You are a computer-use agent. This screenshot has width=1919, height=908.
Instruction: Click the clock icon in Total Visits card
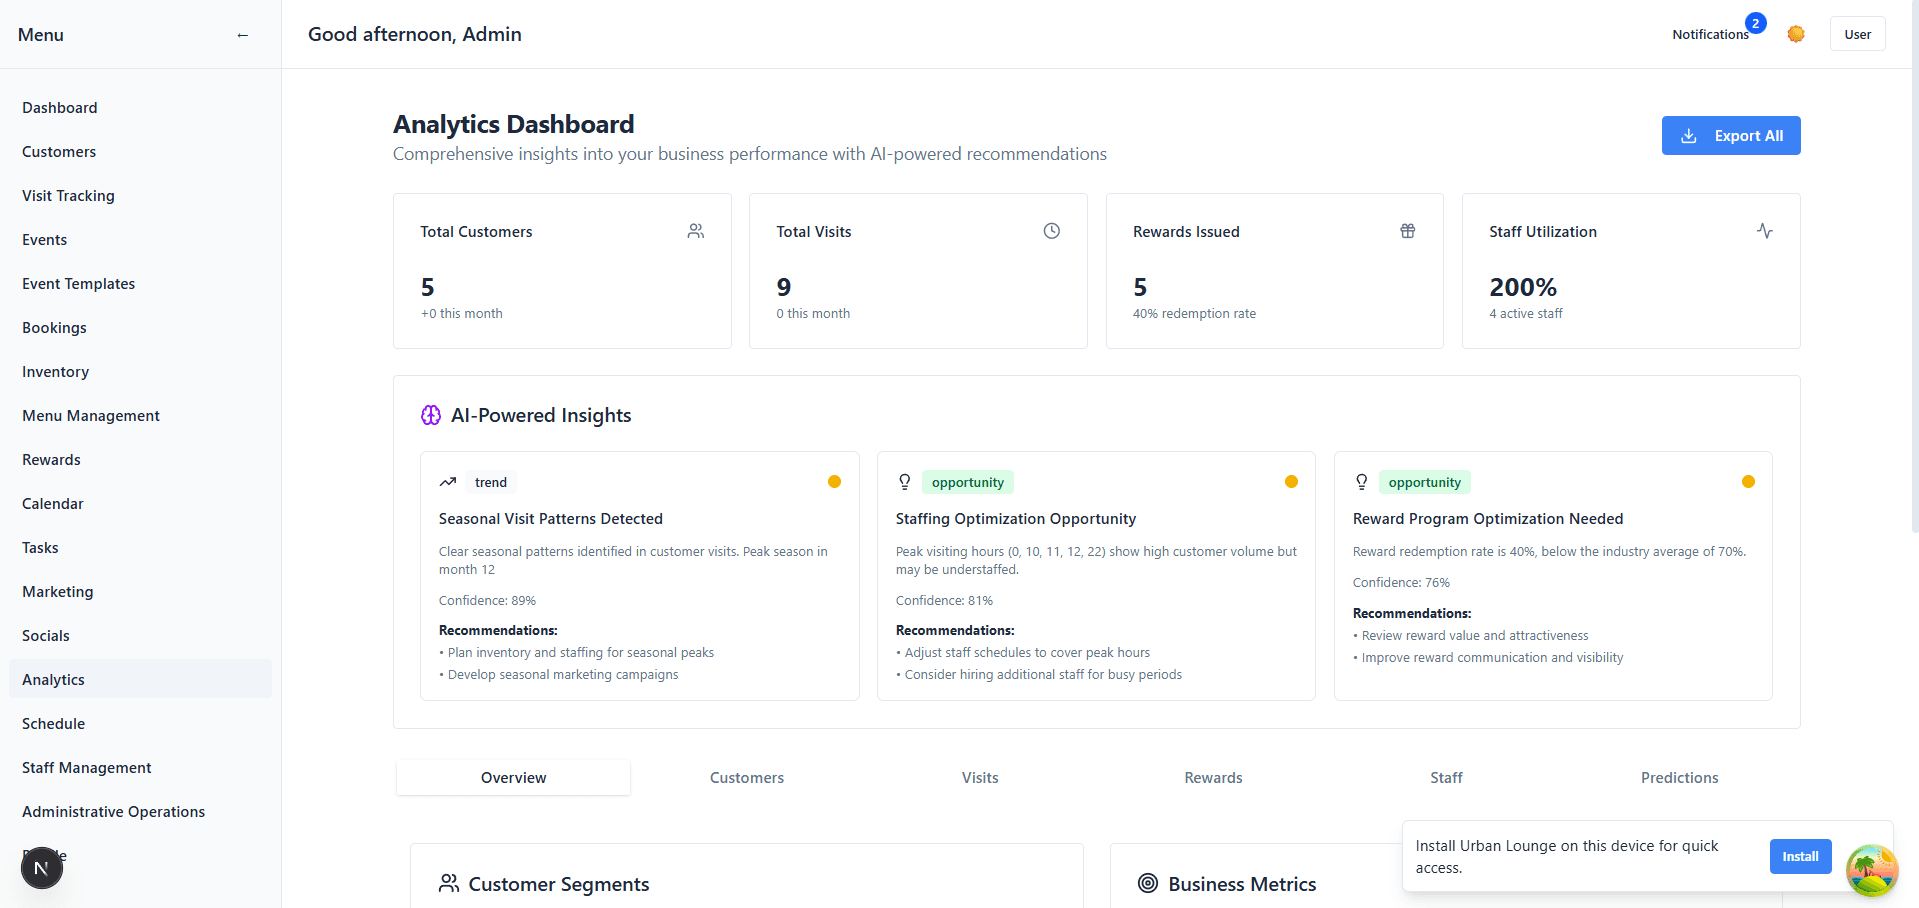(1052, 231)
